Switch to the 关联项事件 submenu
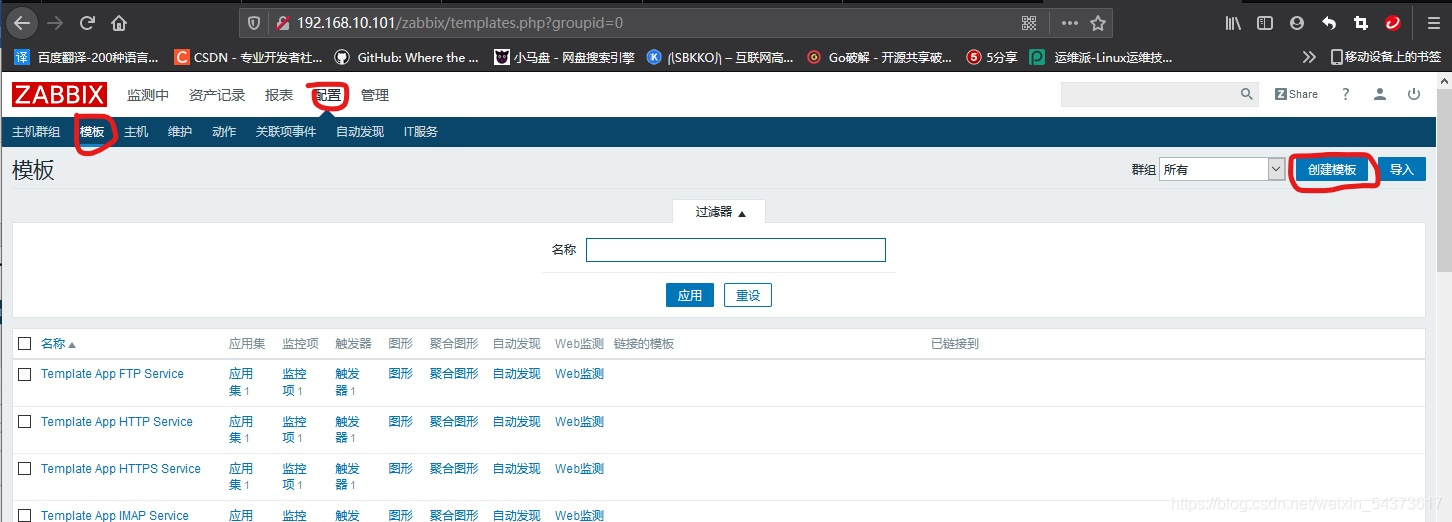Viewport: 1452px width, 522px height. [286, 132]
